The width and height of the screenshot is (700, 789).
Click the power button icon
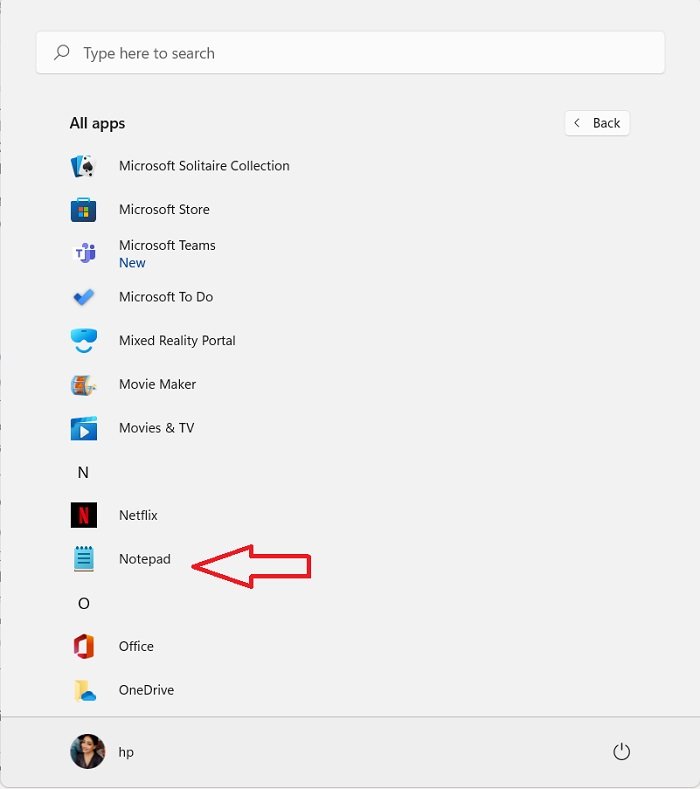[x=621, y=752]
